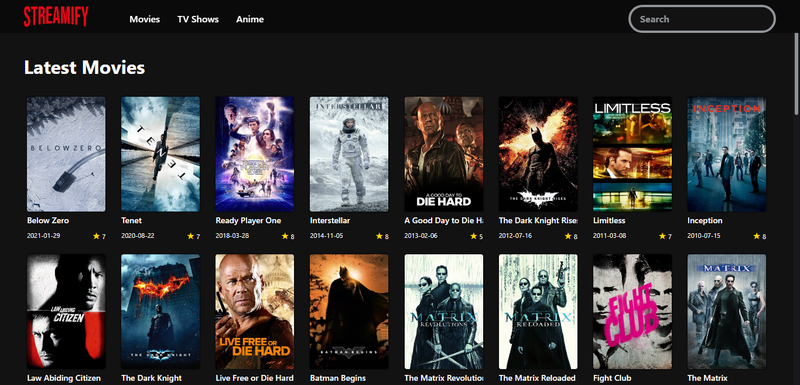Go to the TV Shows section

pos(198,19)
